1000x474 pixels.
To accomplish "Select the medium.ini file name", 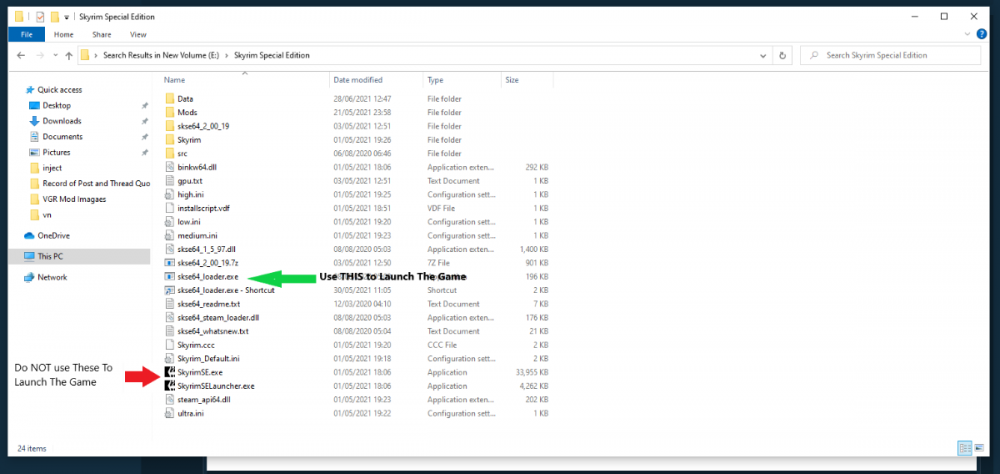I will coord(195,235).
